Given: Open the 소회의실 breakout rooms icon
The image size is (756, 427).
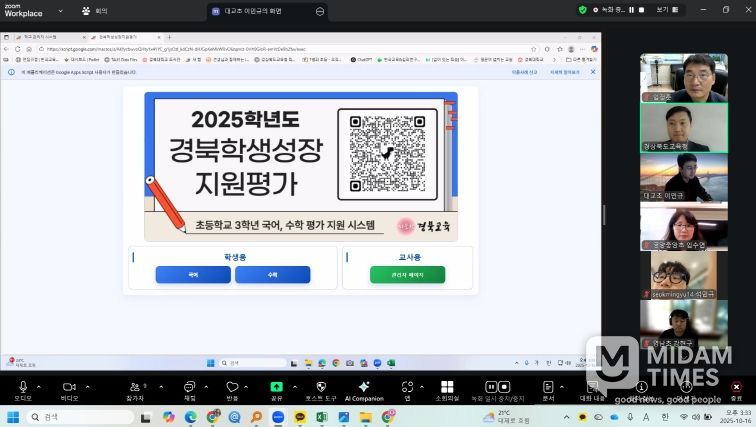Looking at the screenshot, I should 447,386.
